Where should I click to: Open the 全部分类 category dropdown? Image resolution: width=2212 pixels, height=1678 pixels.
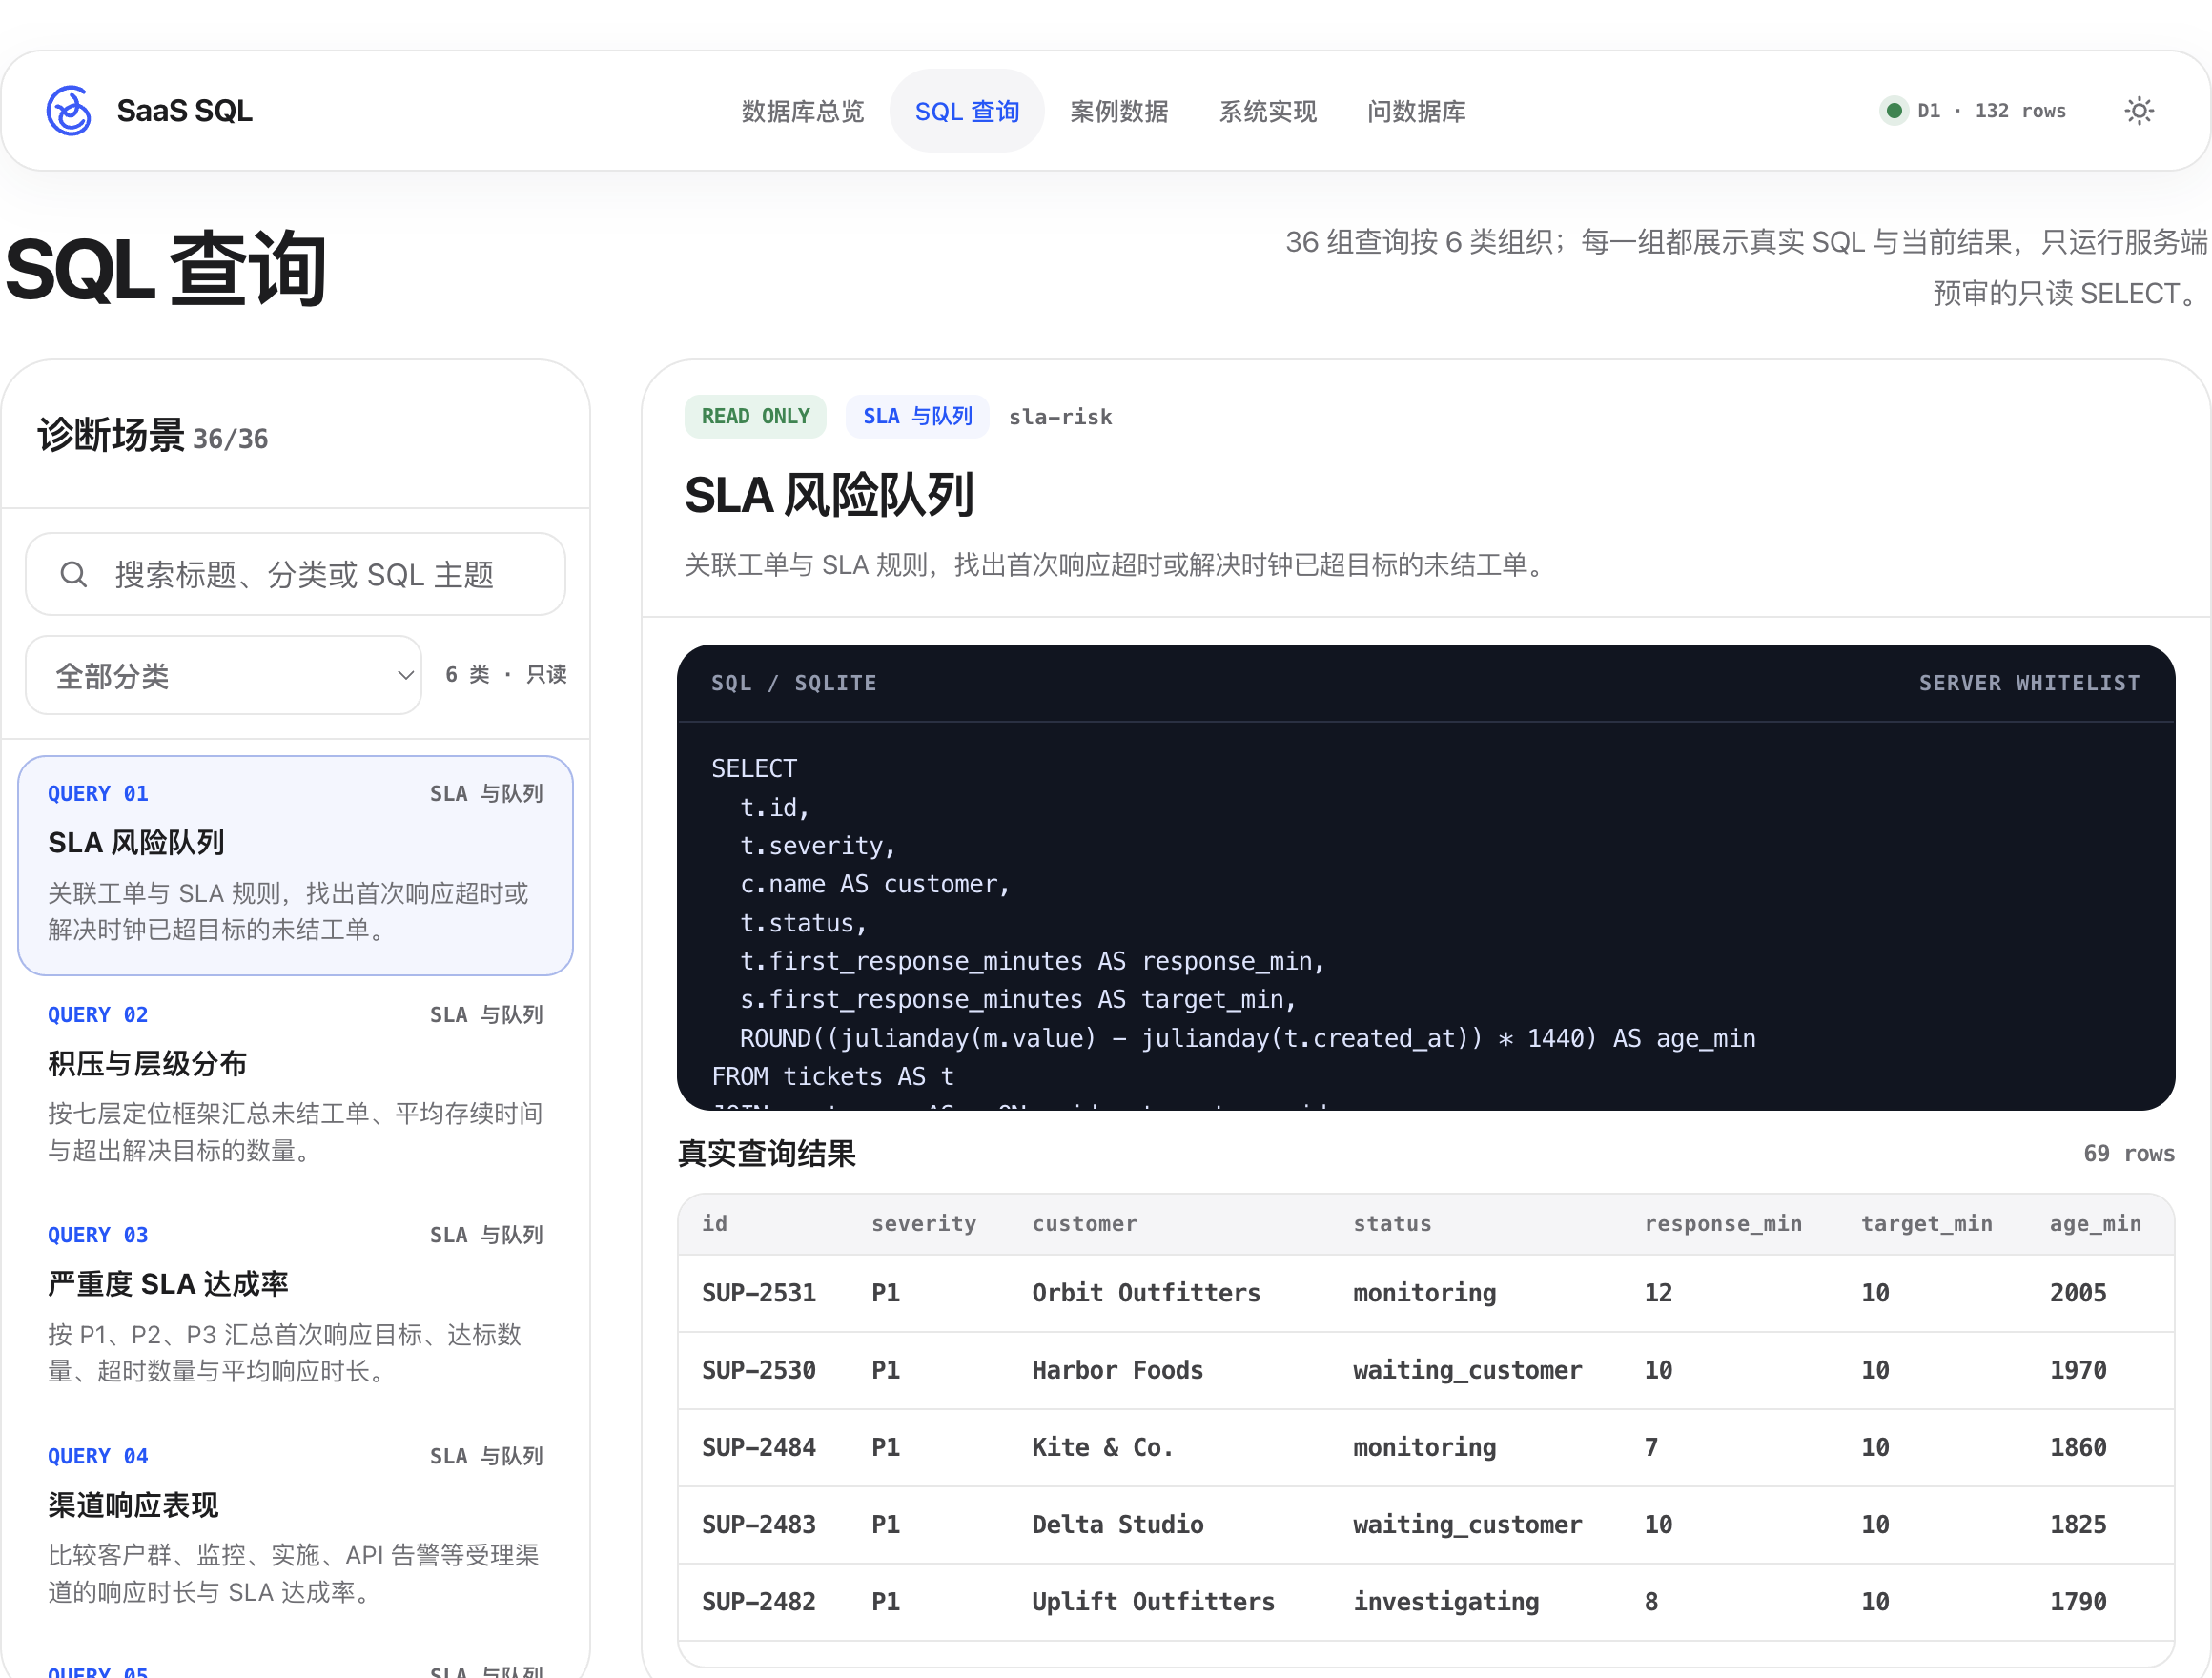point(223,675)
